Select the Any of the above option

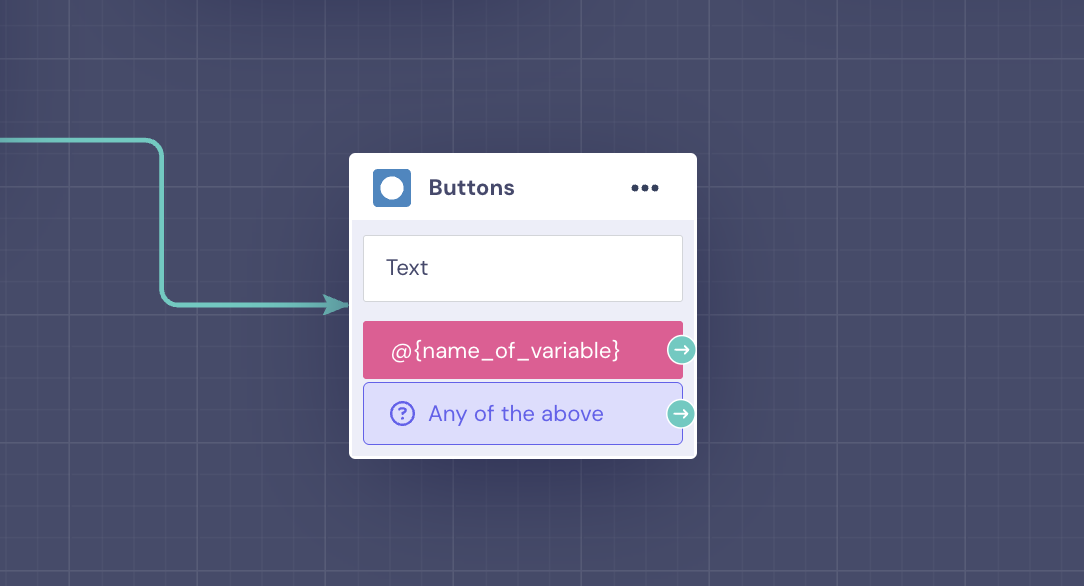click(523, 413)
